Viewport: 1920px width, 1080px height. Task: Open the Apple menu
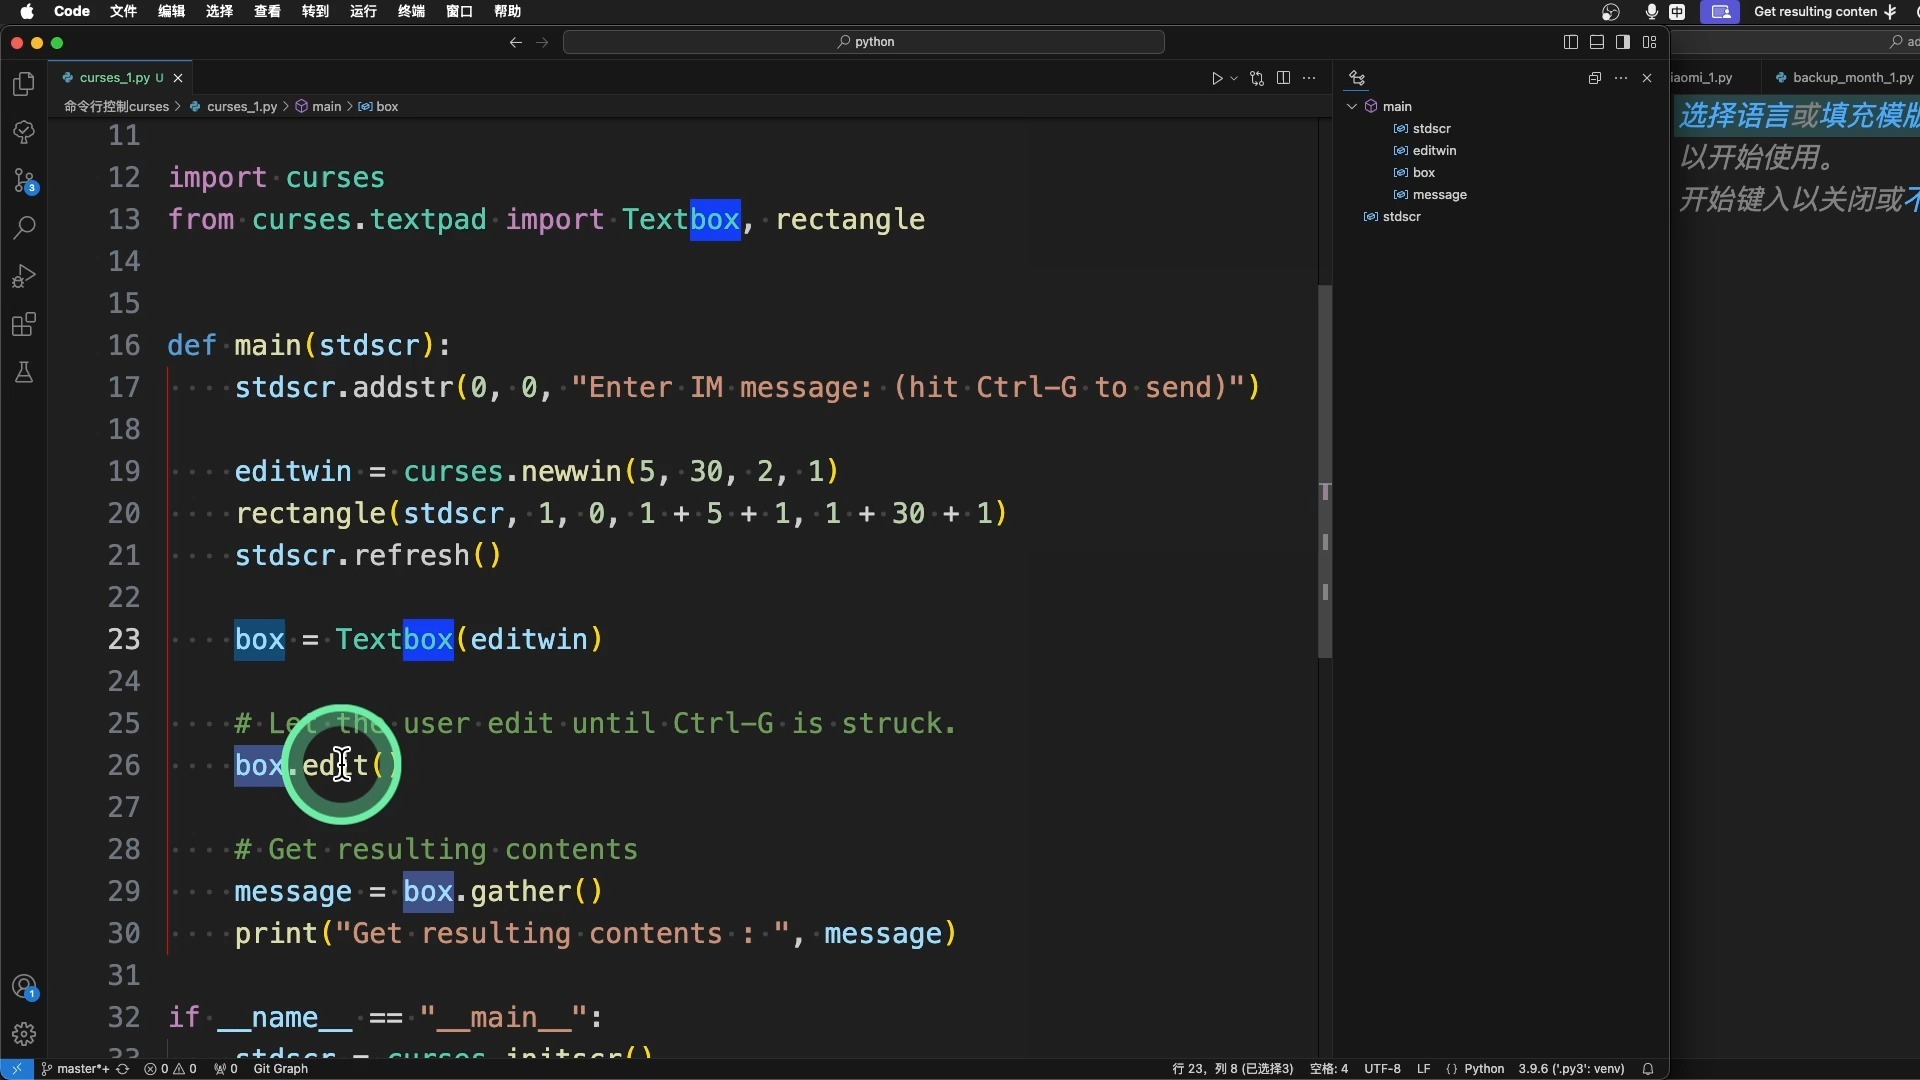pyautogui.click(x=27, y=12)
